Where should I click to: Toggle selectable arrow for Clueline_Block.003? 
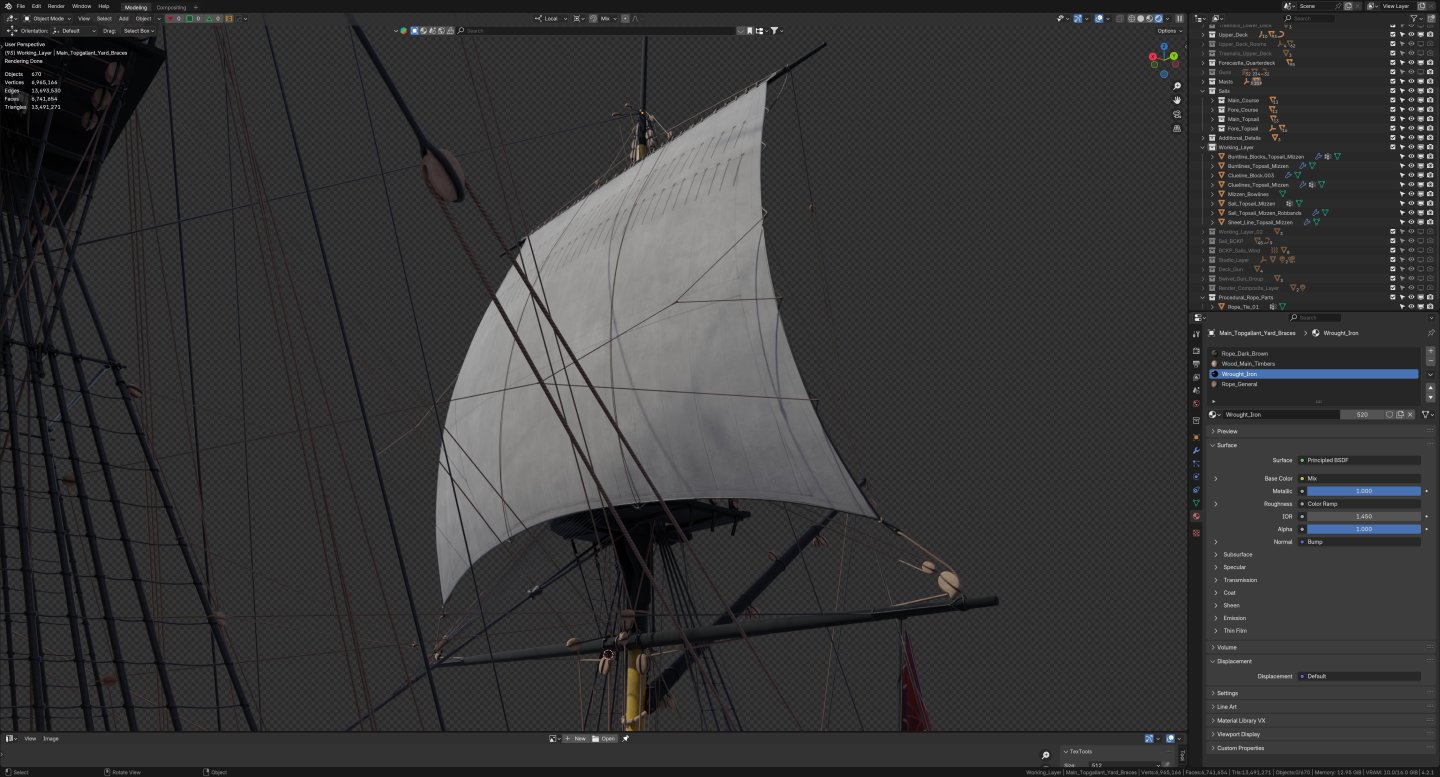coord(1402,175)
